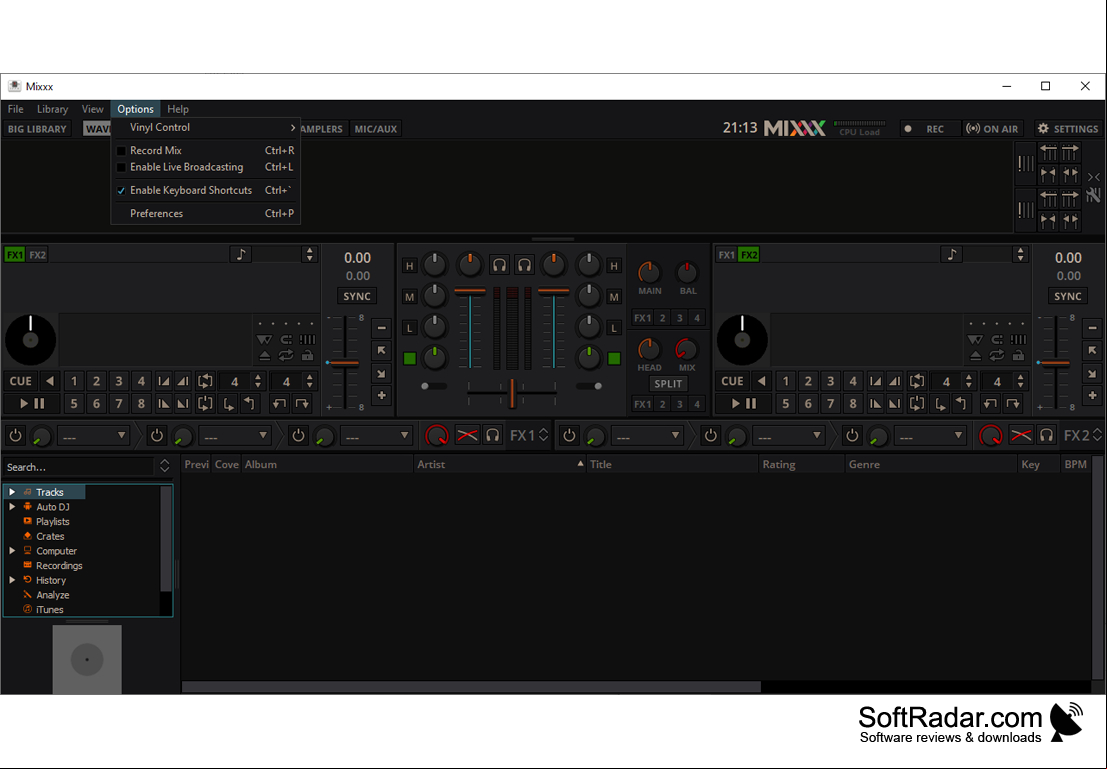Image resolution: width=1107 pixels, height=769 pixels.
Task: Click in the library Search field
Action: (x=79, y=467)
